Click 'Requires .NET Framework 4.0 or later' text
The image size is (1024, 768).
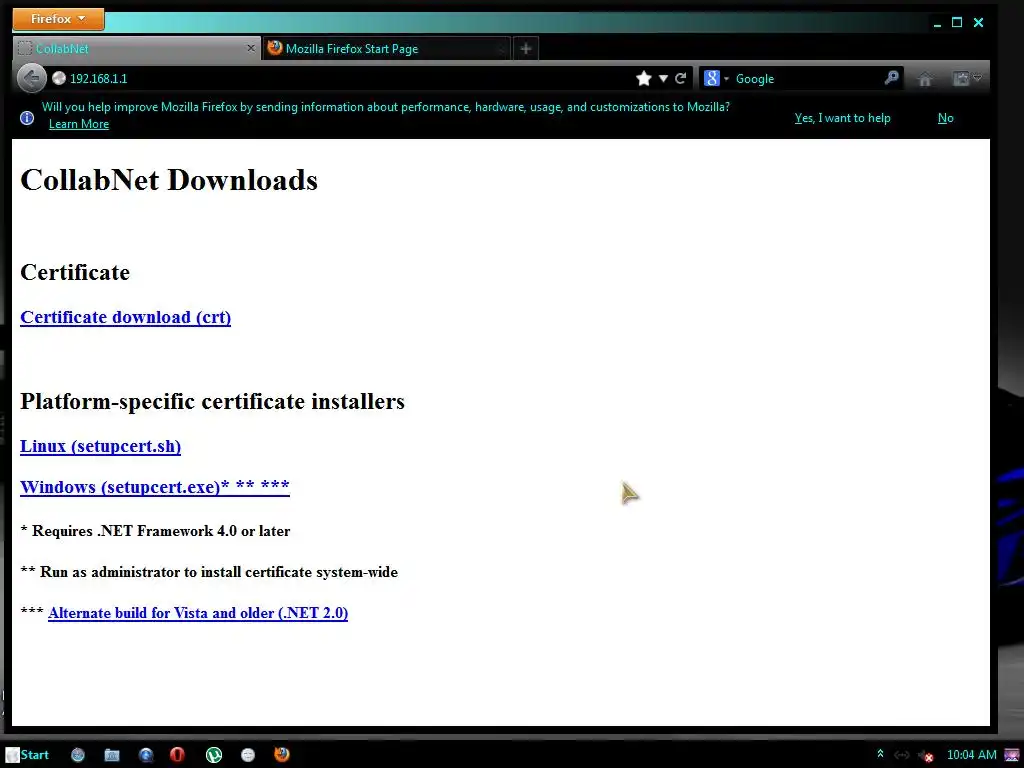pos(161,531)
